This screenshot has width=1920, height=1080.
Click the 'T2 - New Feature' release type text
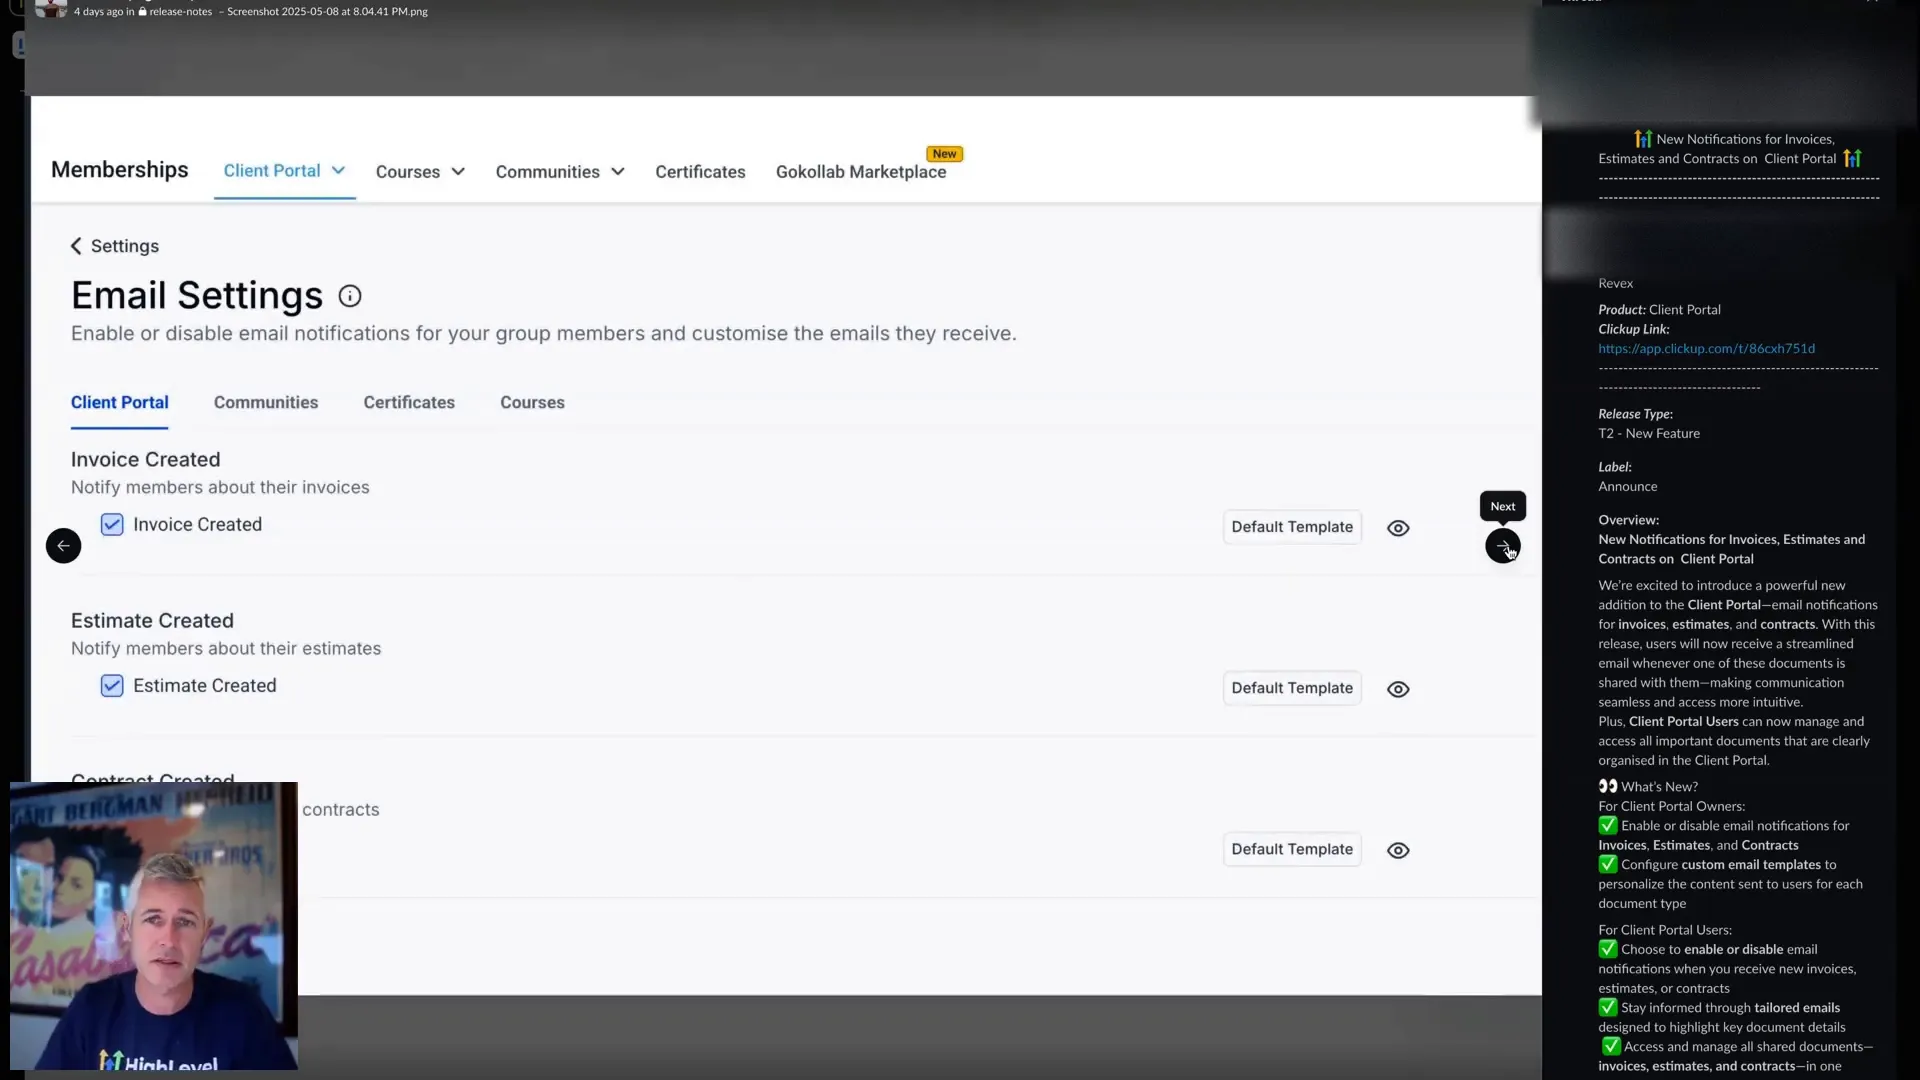point(1648,434)
